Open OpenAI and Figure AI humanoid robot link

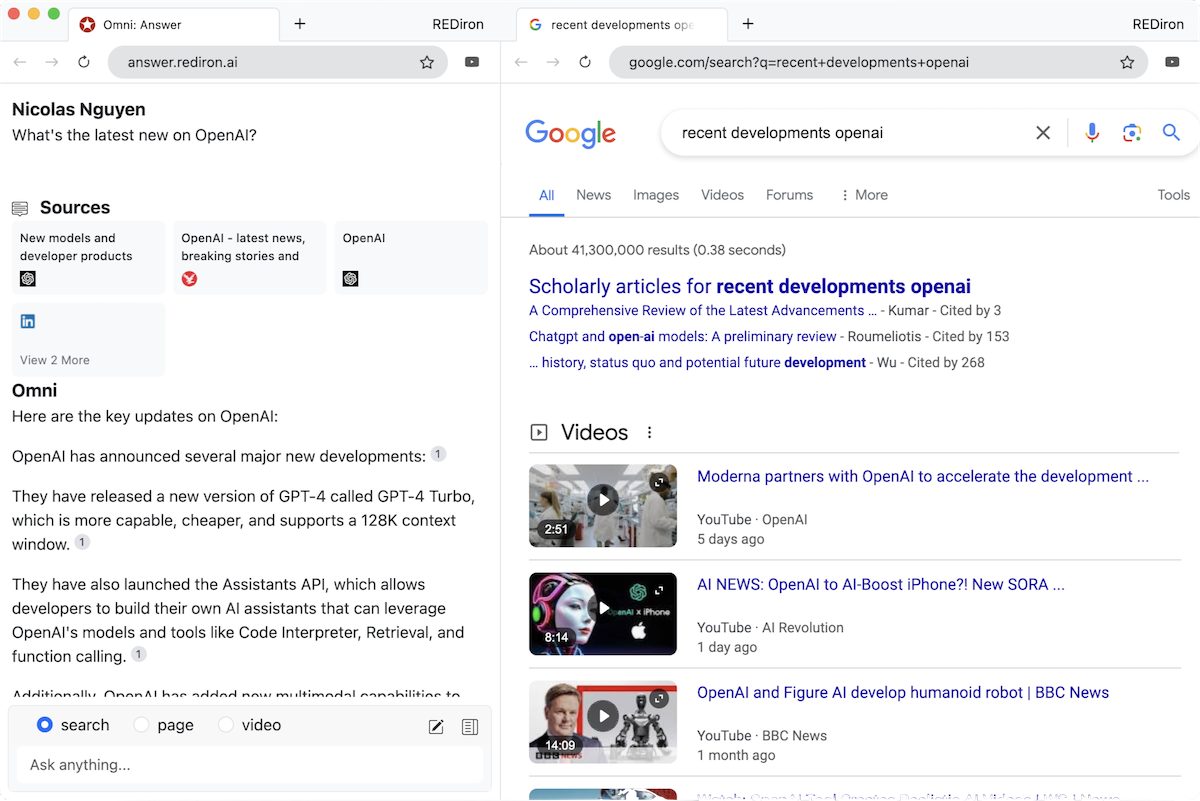[x=903, y=693]
